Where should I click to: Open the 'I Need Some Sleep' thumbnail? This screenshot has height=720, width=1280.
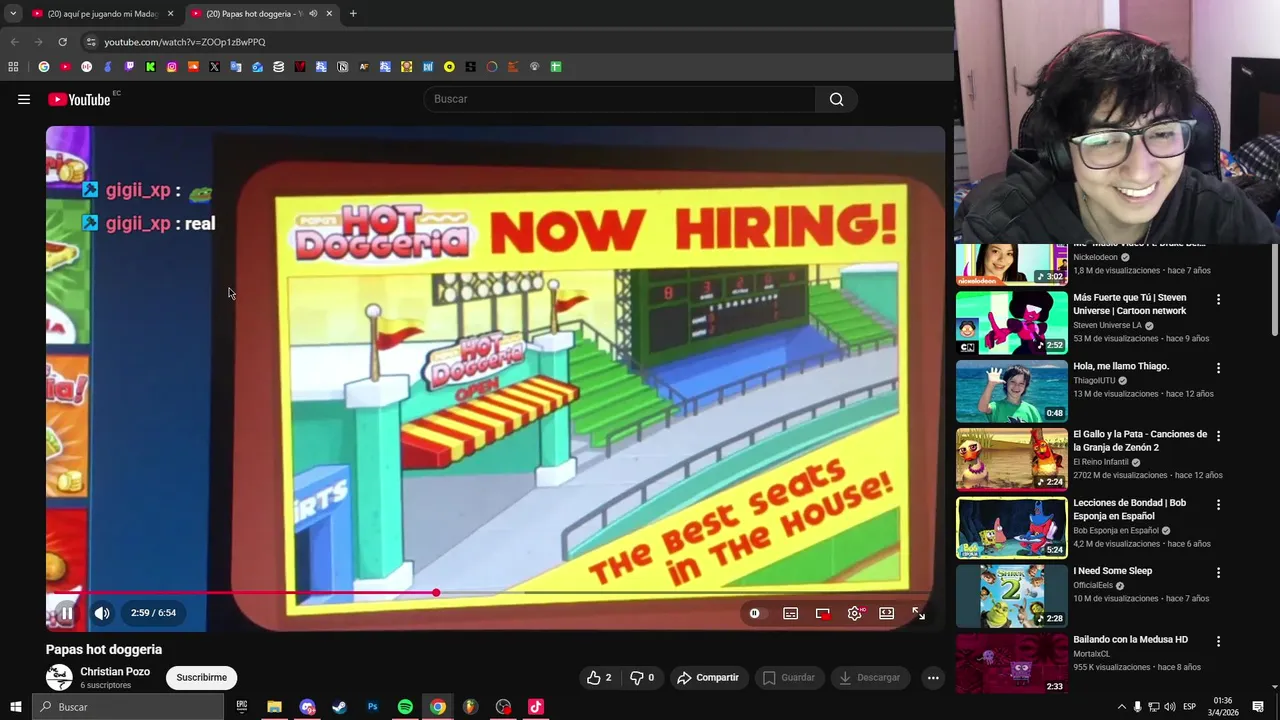point(1012,596)
